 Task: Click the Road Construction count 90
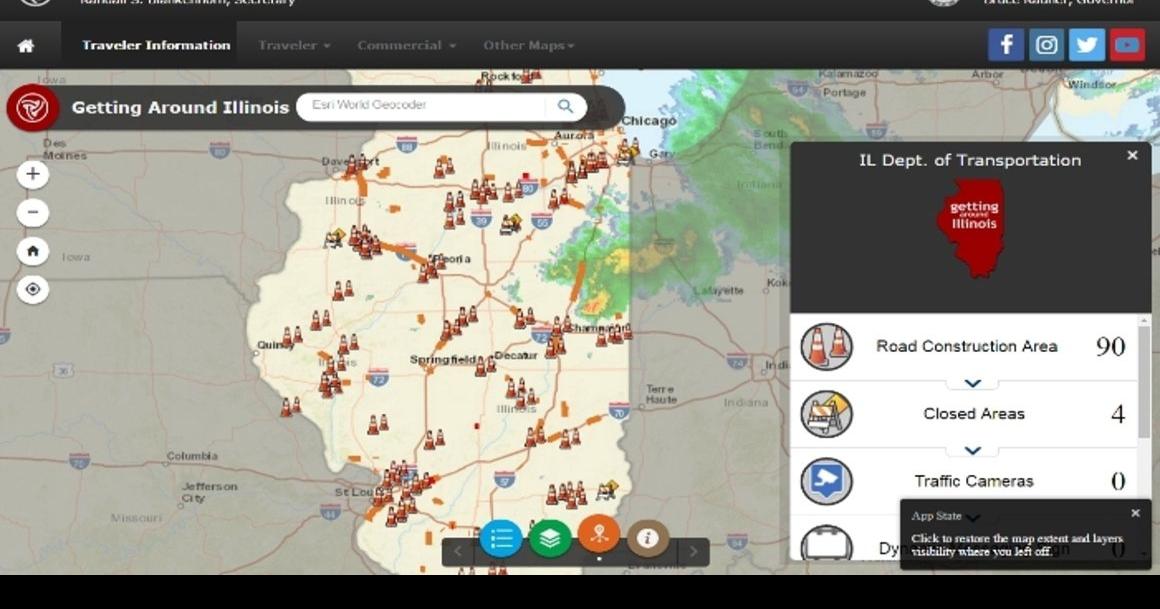(x=1110, y=346)
